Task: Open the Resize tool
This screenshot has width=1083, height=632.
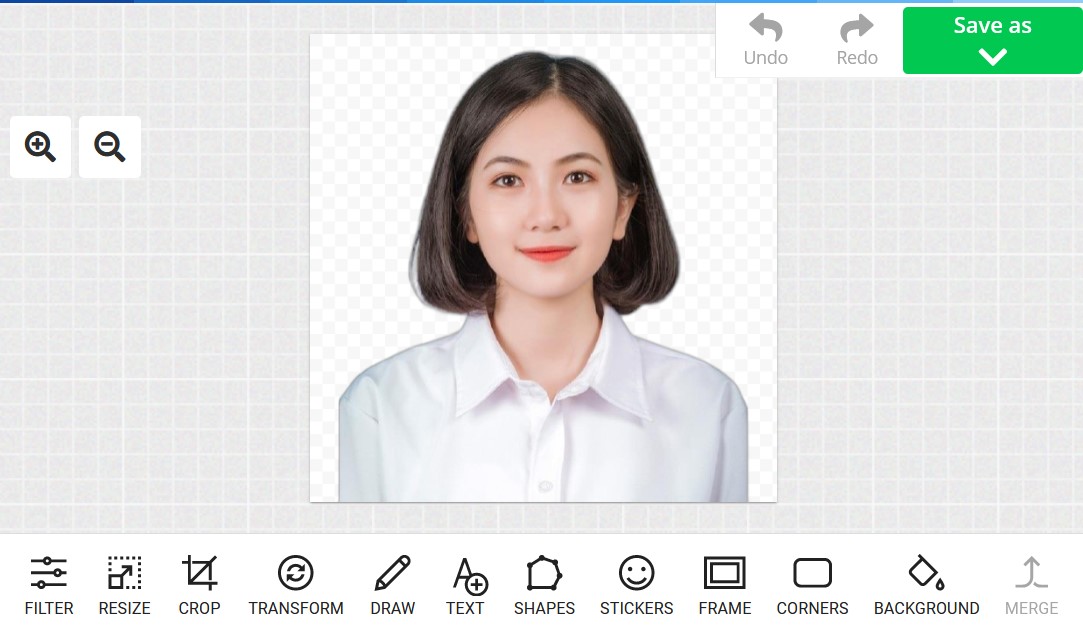Action: tap(124, 583)
